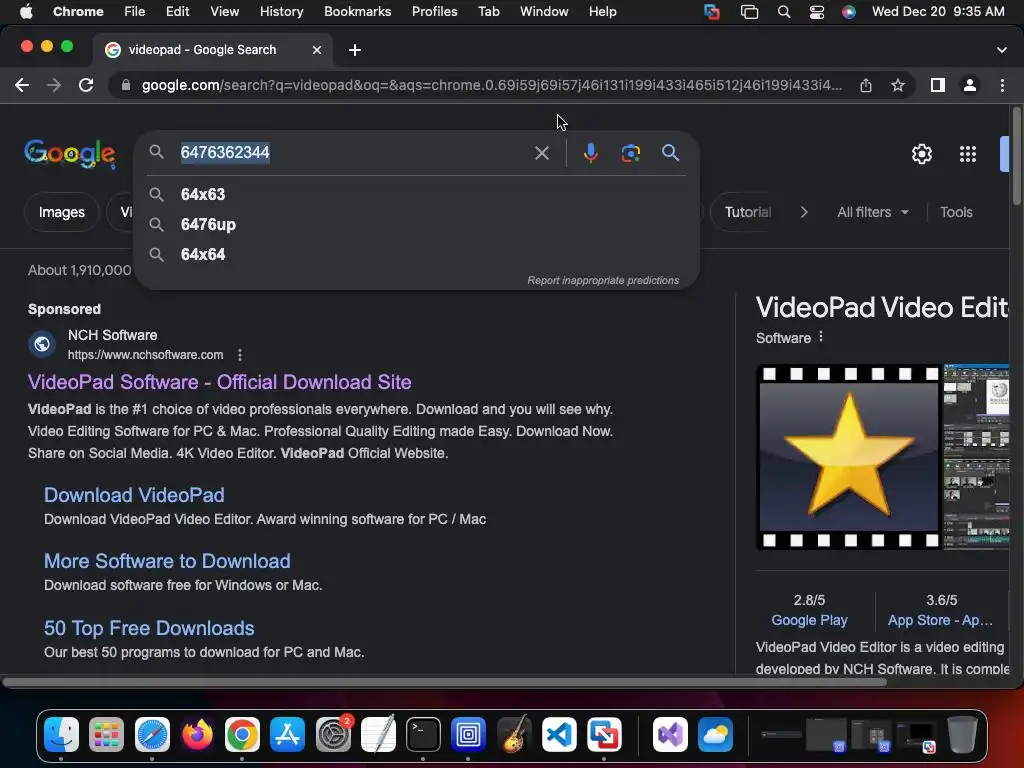The height and width of the screenshot is (768, 1024).
Task: Open Google quick settings gear icon
Action: tap(921, 154)
